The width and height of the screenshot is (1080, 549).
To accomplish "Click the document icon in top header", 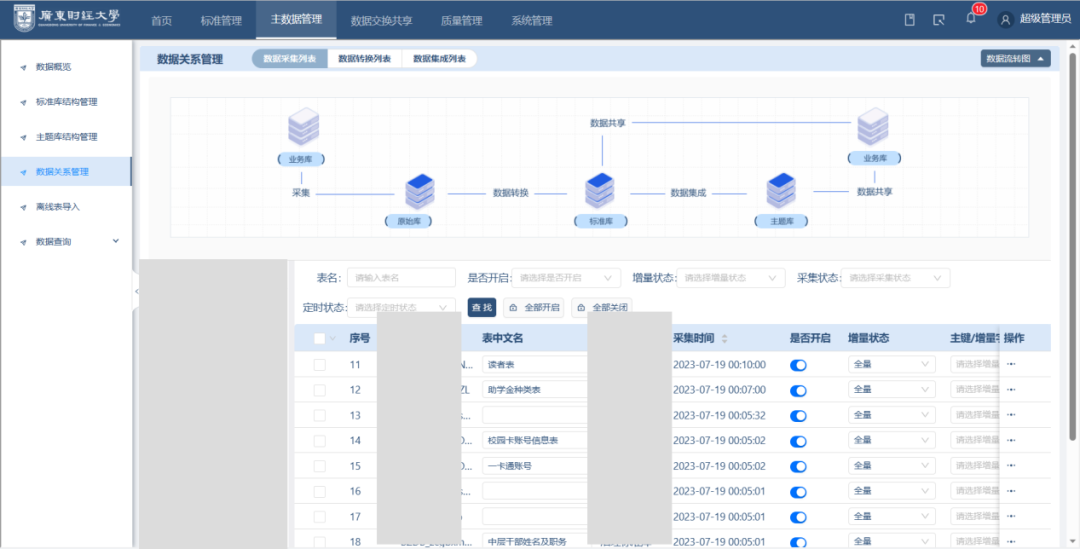I will click(x=909, y=20).
